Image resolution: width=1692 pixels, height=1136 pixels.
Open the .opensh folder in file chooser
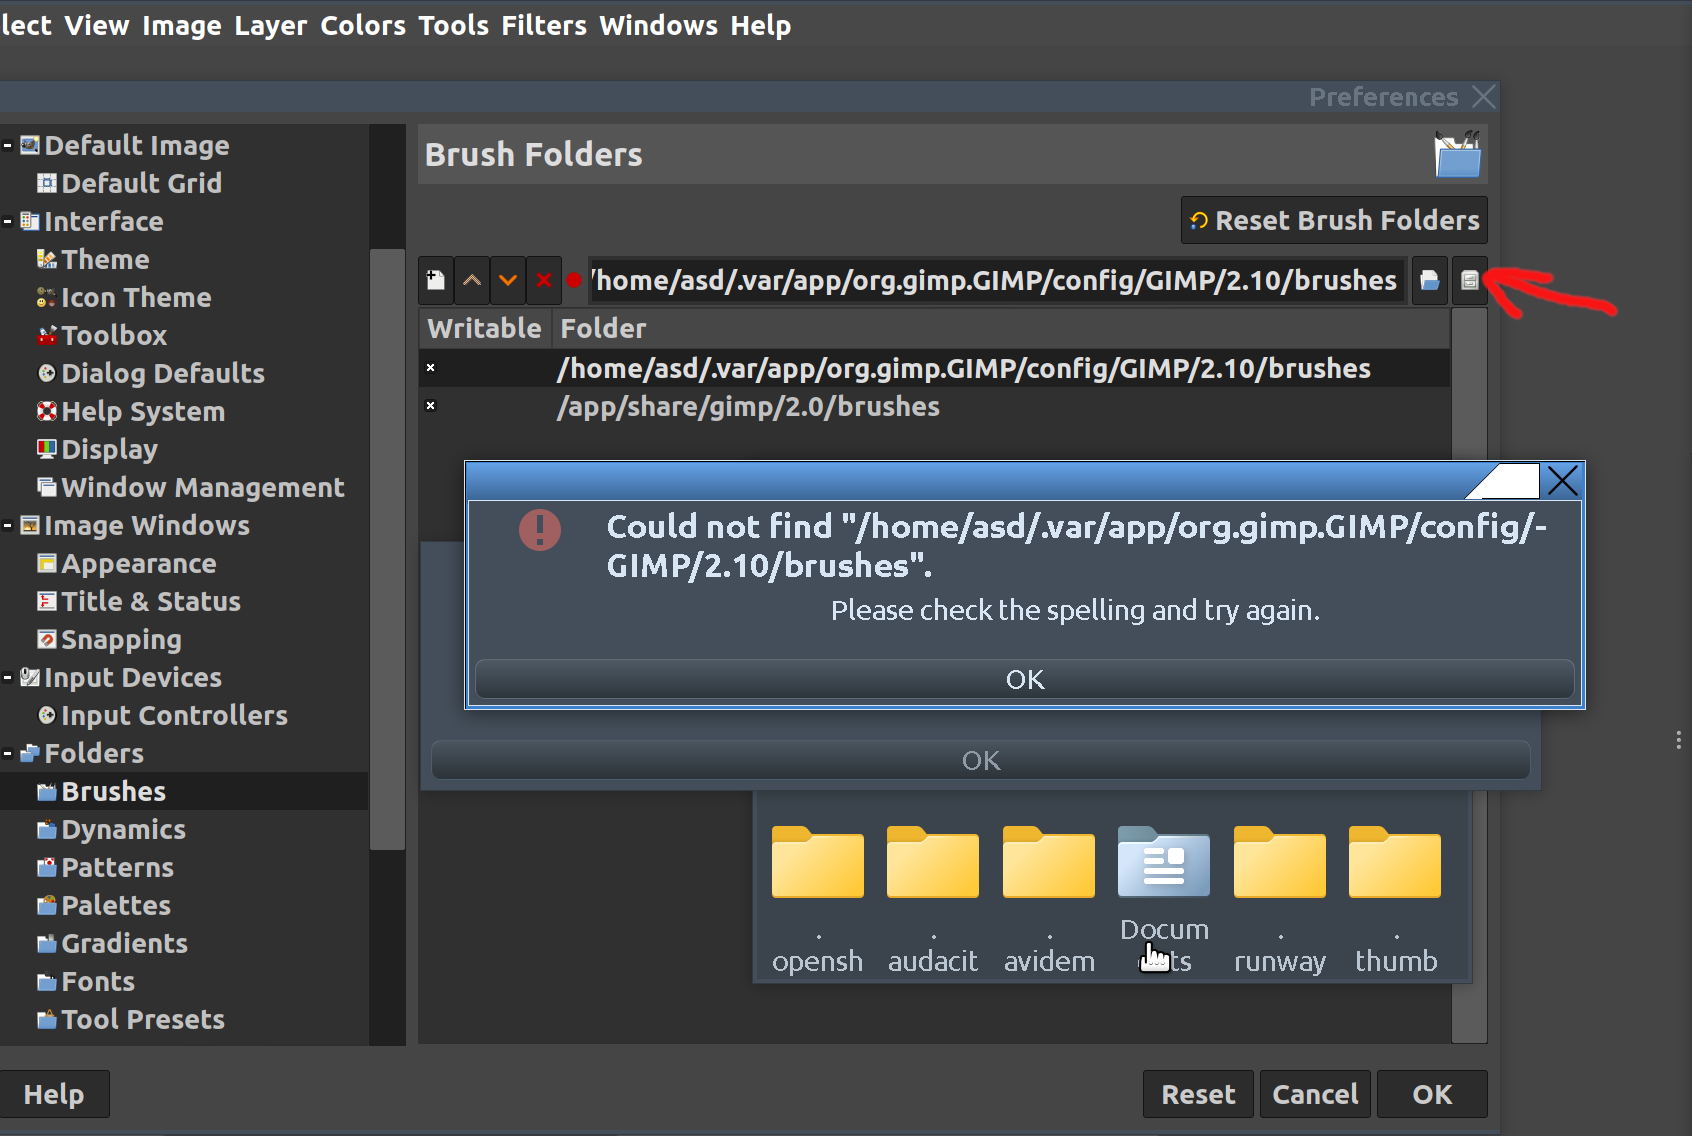pos(817,900)
